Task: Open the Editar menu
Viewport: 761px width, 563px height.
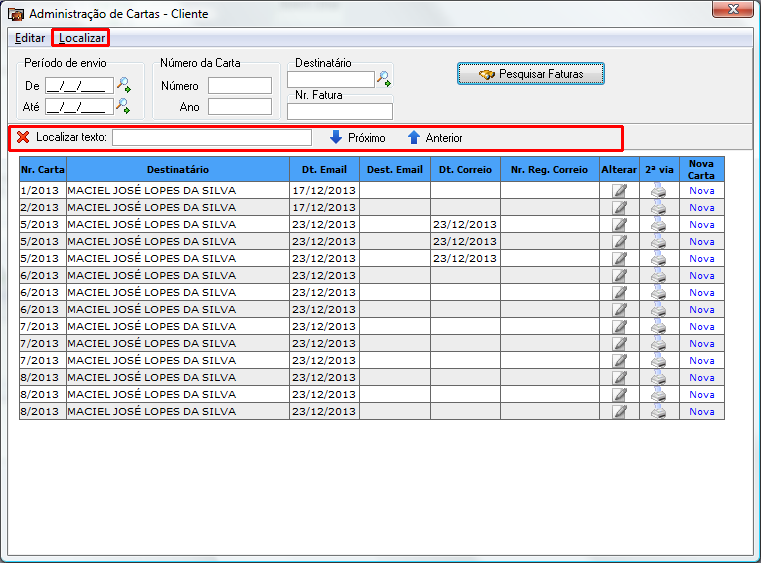Action: coord(30,38)
